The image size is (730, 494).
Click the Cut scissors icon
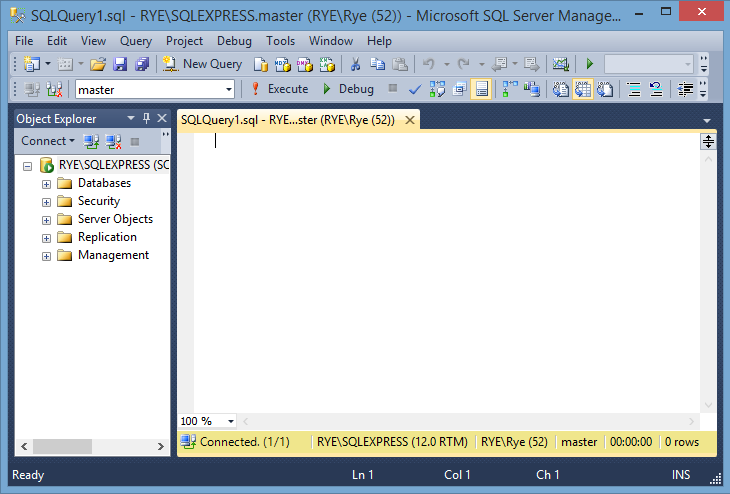click(356, 64)
